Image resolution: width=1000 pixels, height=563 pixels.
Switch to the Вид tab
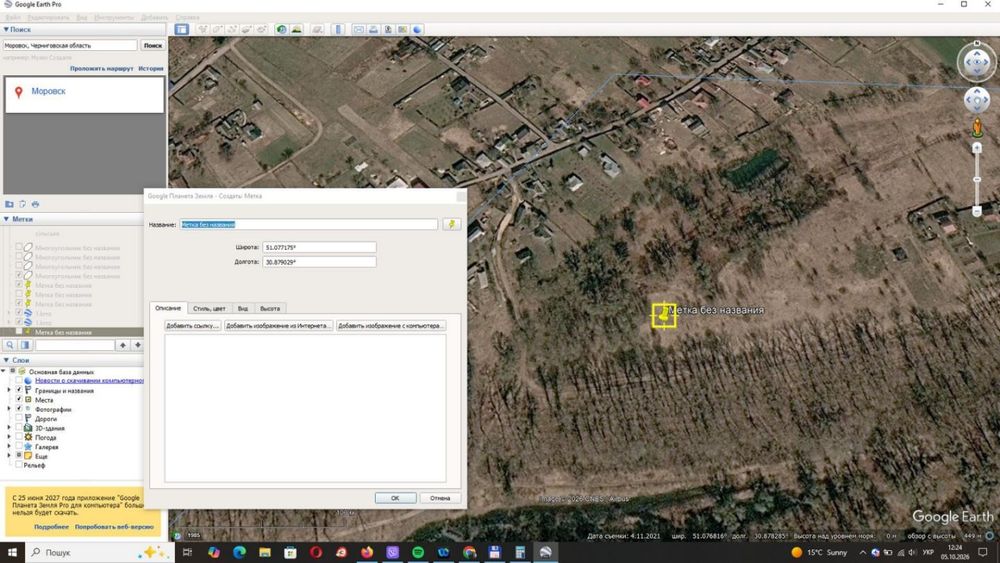pos(243,309)
